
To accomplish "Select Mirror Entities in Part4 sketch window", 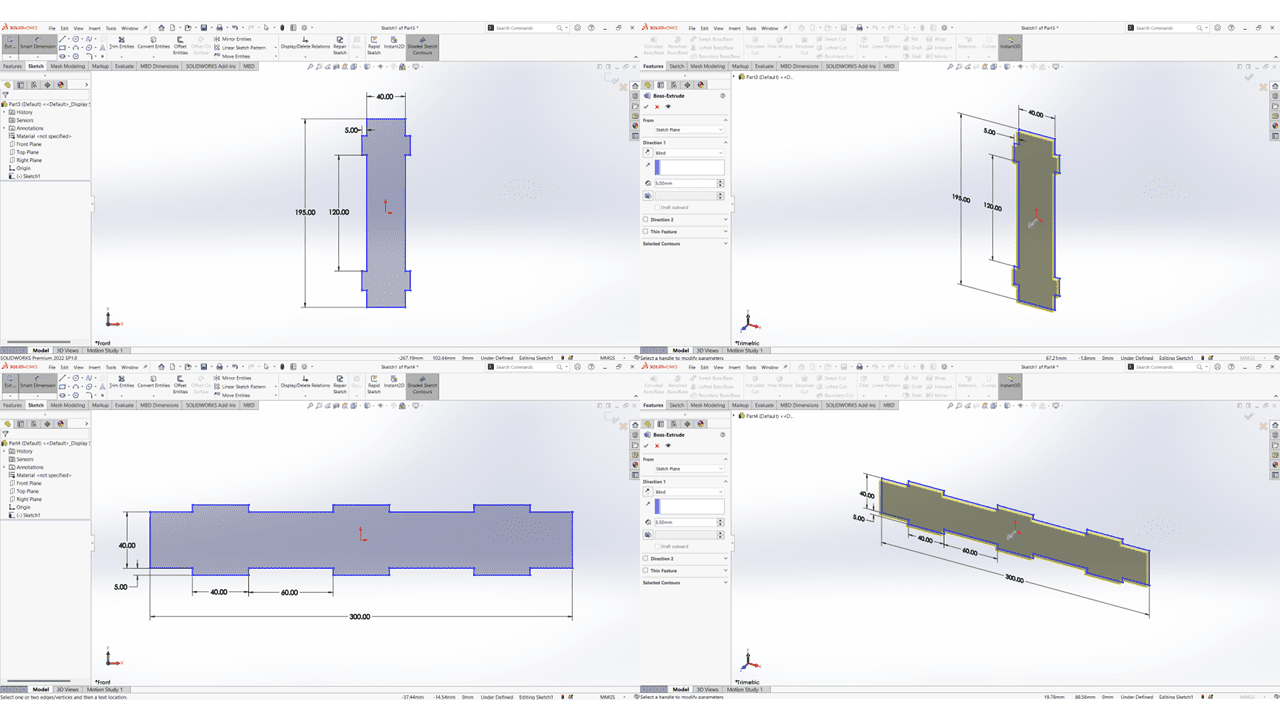I will (x=231, y=378).
